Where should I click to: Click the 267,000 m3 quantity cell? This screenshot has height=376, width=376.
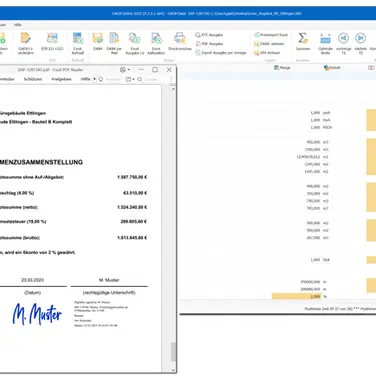(313, 238)
